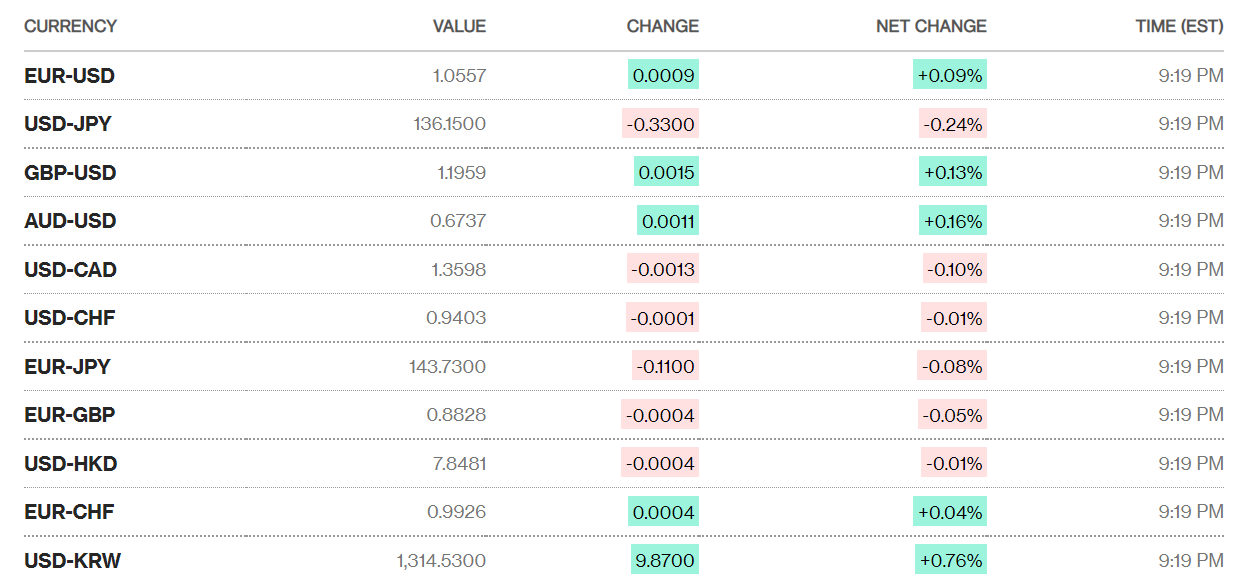Select the GBP-USD currency row label
This screenshot has width=1249, height=577.
click(70, 173)
